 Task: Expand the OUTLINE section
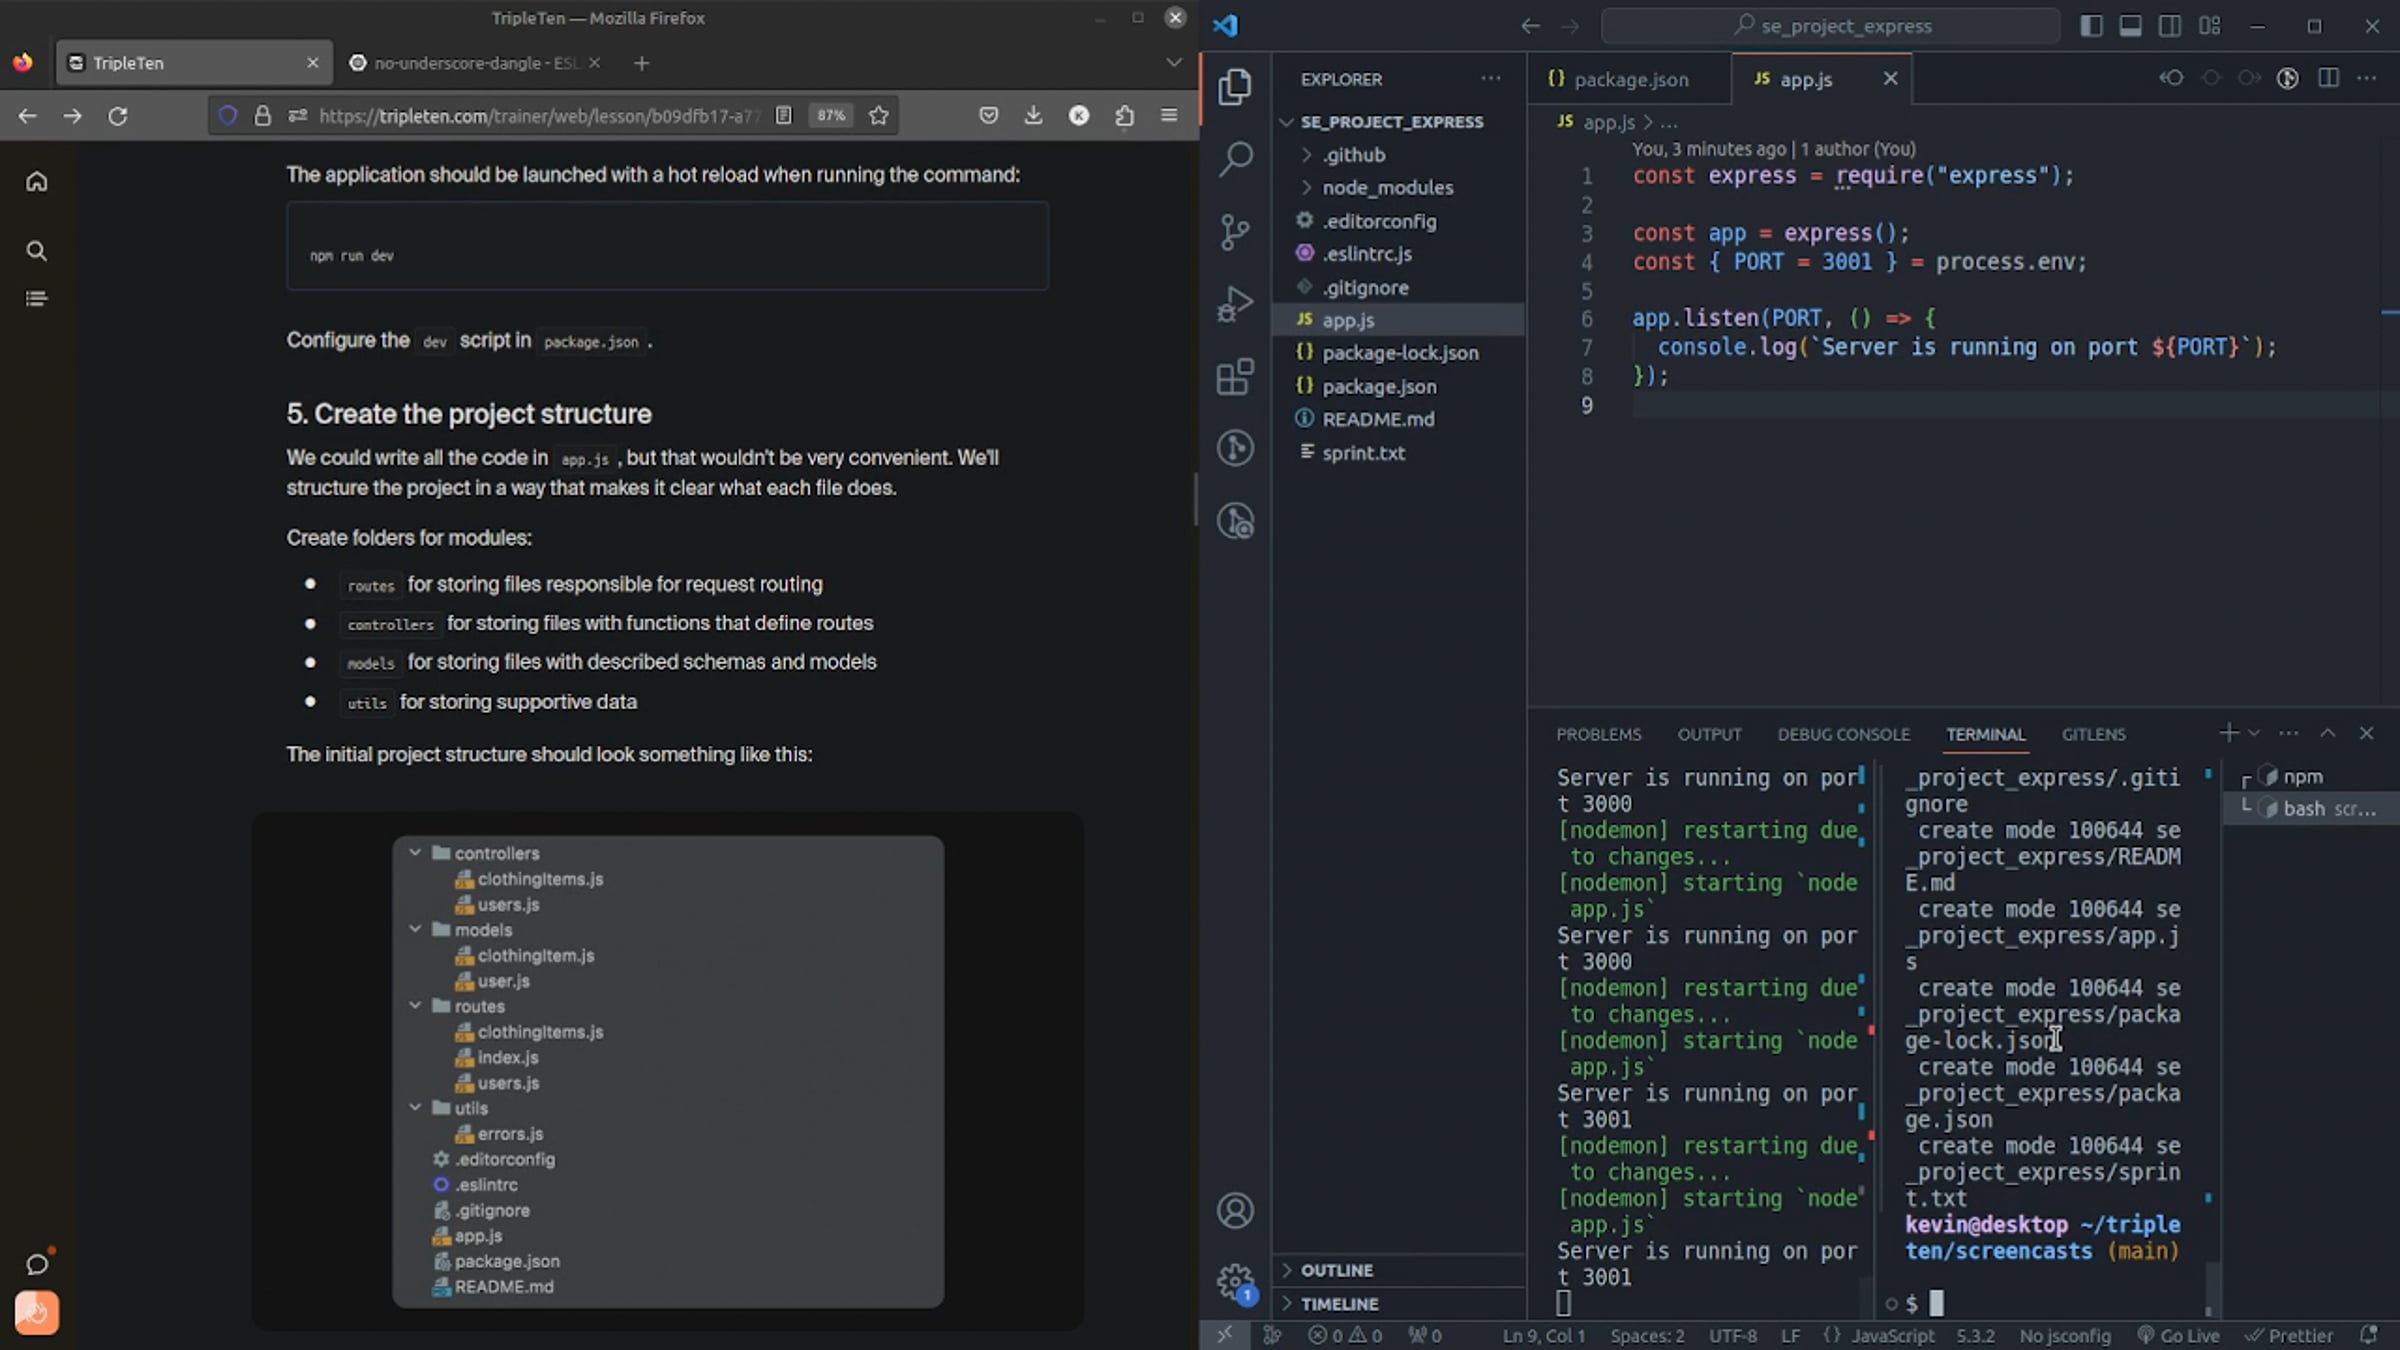[x=1336, y=1270]
